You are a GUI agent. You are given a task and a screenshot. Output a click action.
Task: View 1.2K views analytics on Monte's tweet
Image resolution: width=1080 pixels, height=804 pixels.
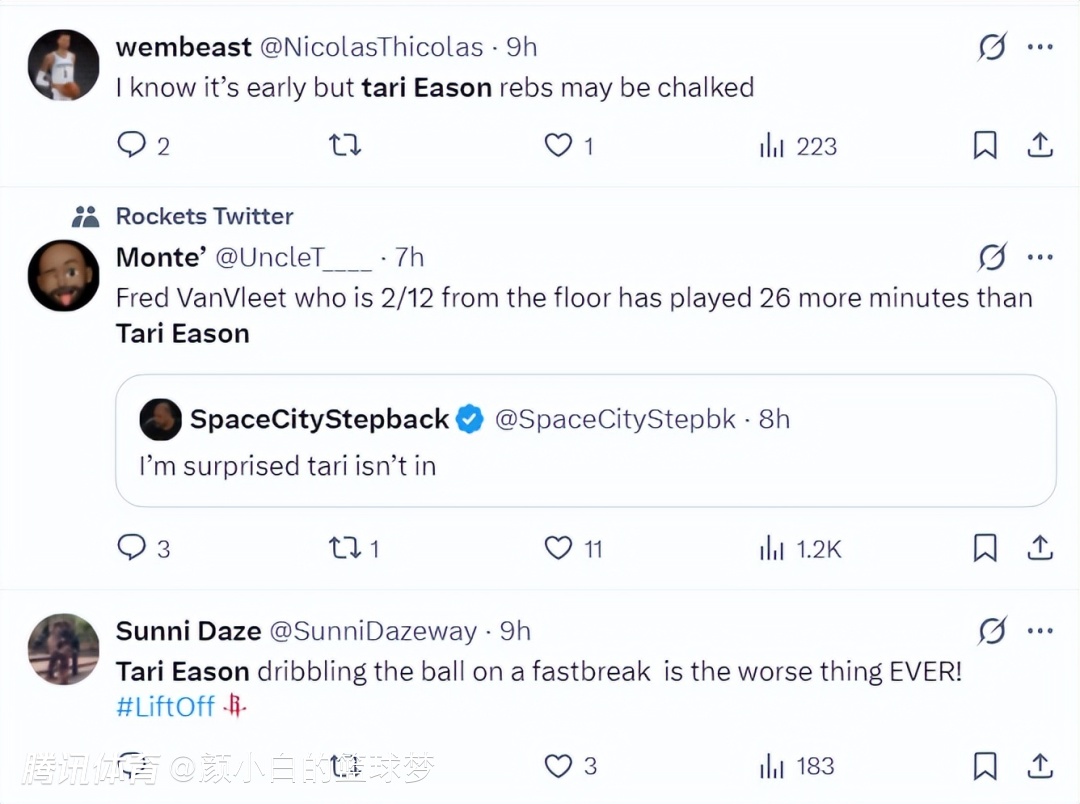point(800,547)
